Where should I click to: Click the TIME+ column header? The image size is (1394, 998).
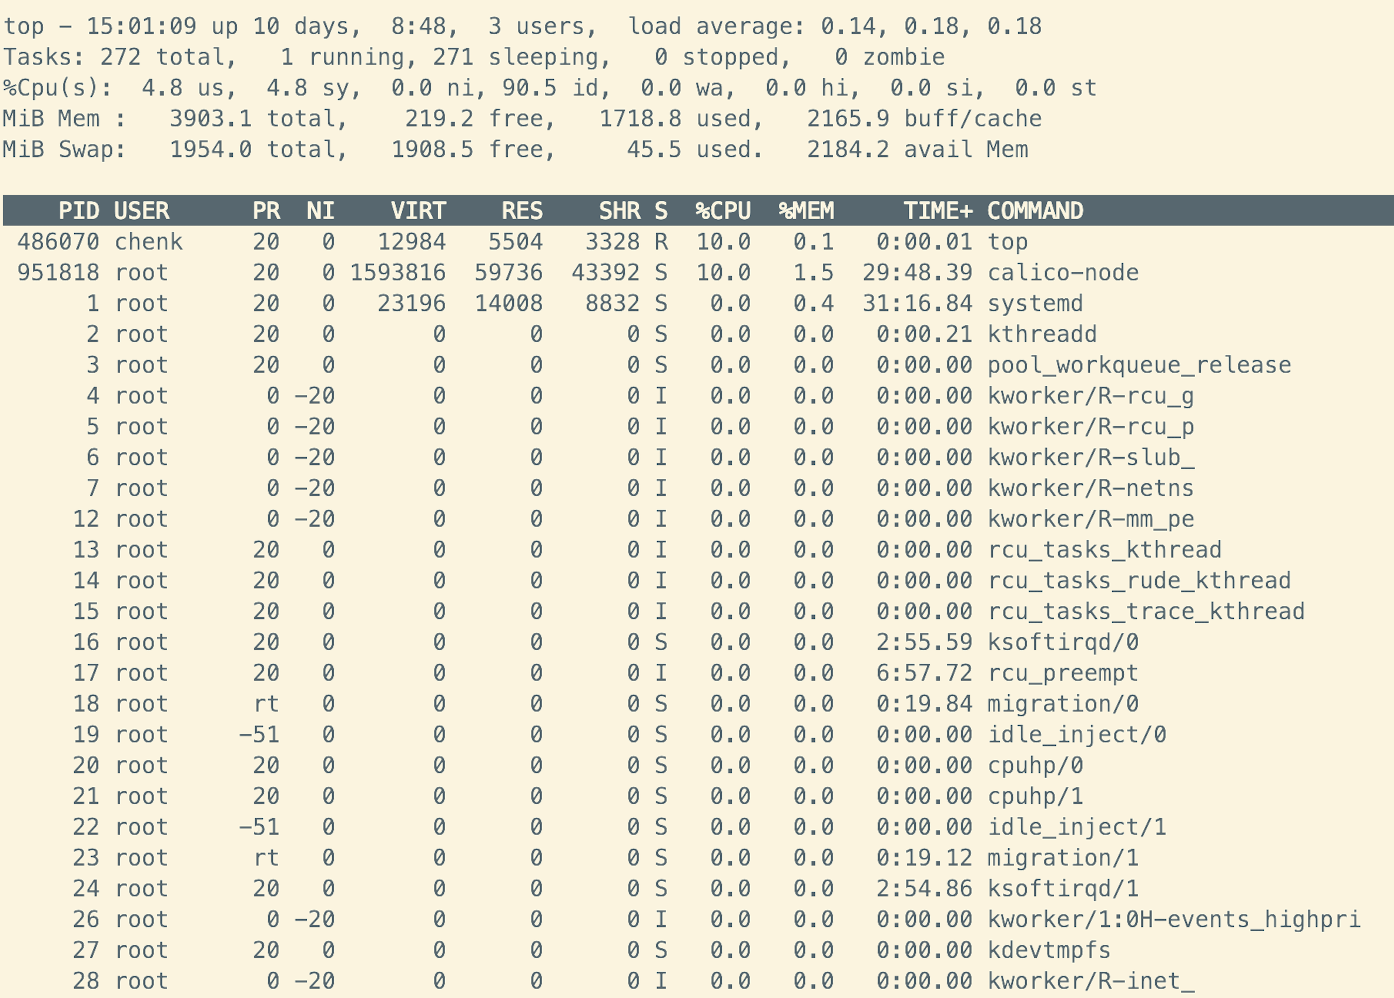937,211
